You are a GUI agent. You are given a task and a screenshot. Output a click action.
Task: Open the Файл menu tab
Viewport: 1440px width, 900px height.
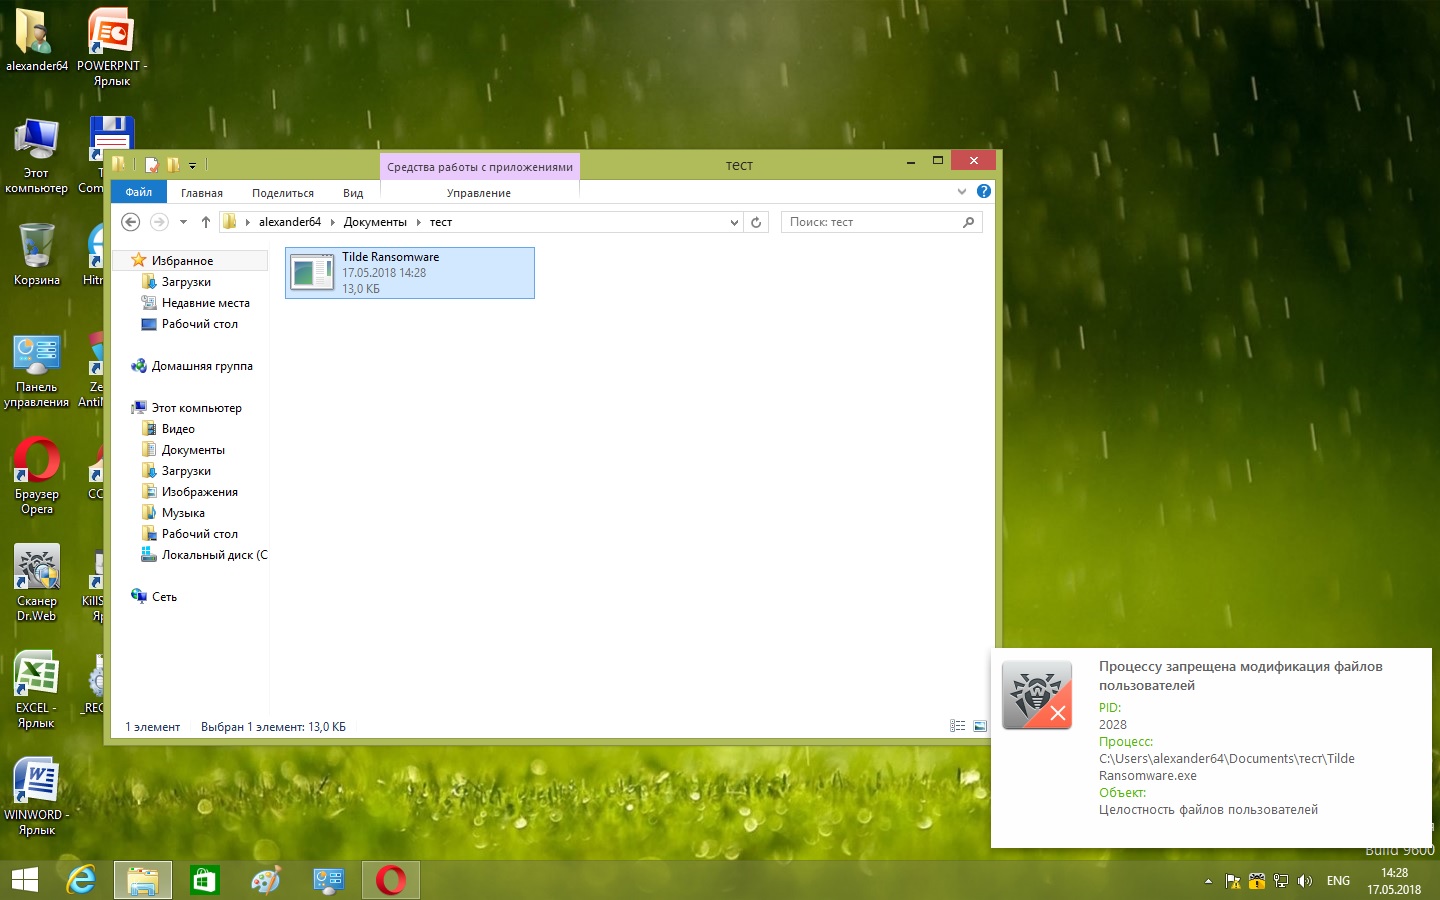pyautogui.click(x=139, y=193)
